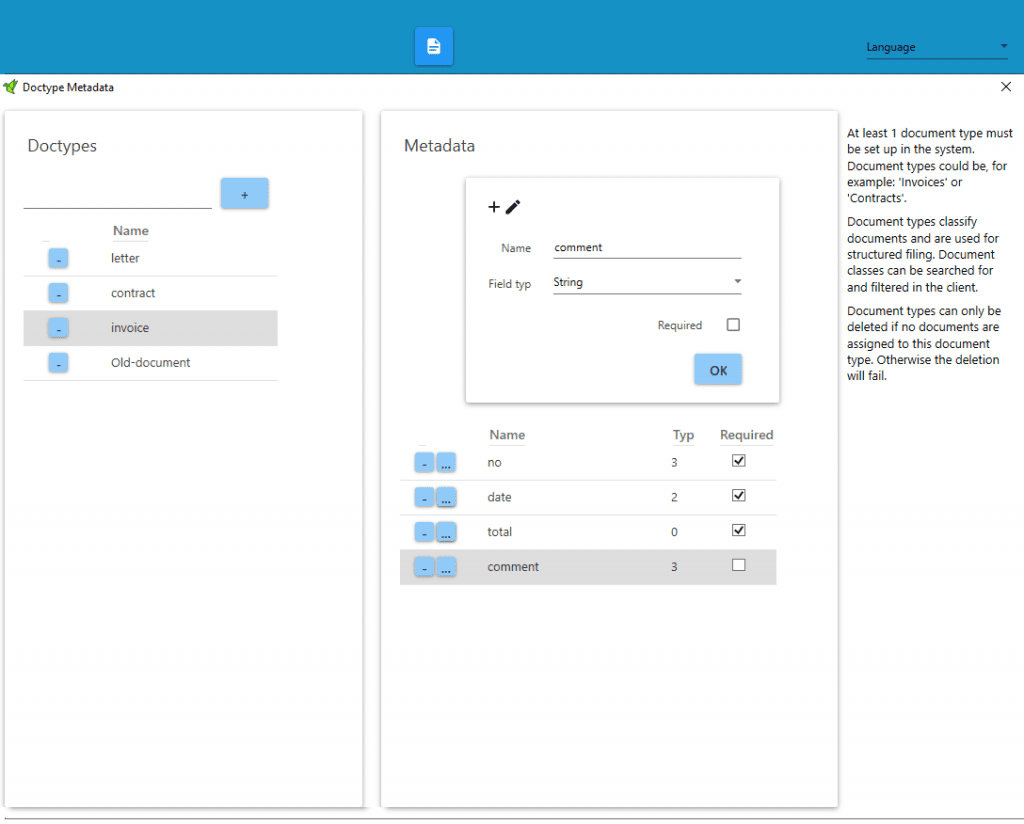Image resolution: width=1024 pixels, height=824 pixels.
Task: Select the invoice doctype row
Action: 130,328
